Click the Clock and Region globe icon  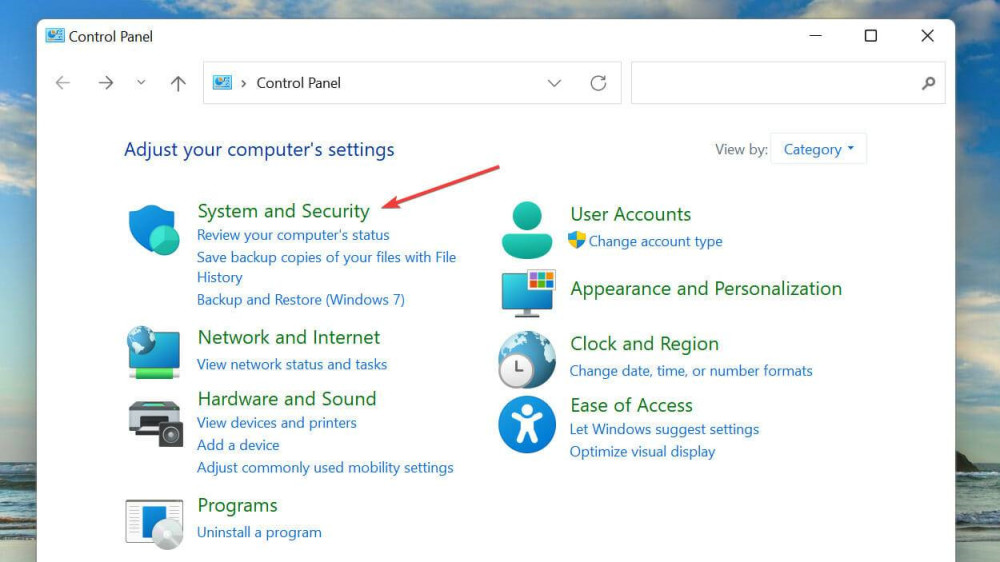click(x=526, y=359)
